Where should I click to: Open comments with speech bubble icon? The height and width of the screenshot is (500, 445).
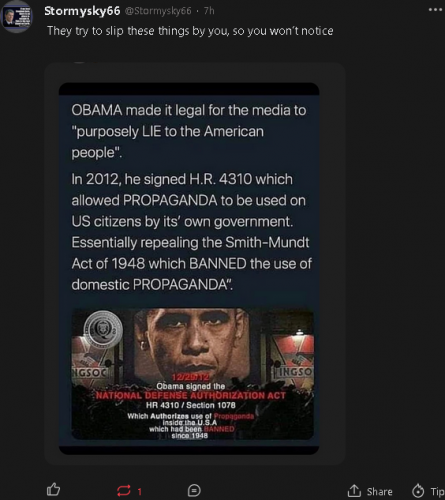[x=194, y=491]
